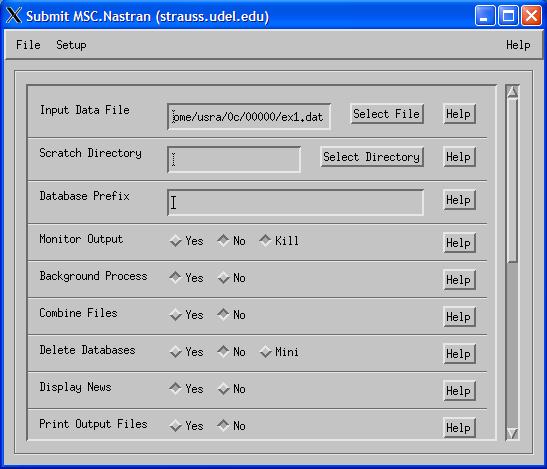Open Help for Input Data File
547x469 pixels.
459,114
